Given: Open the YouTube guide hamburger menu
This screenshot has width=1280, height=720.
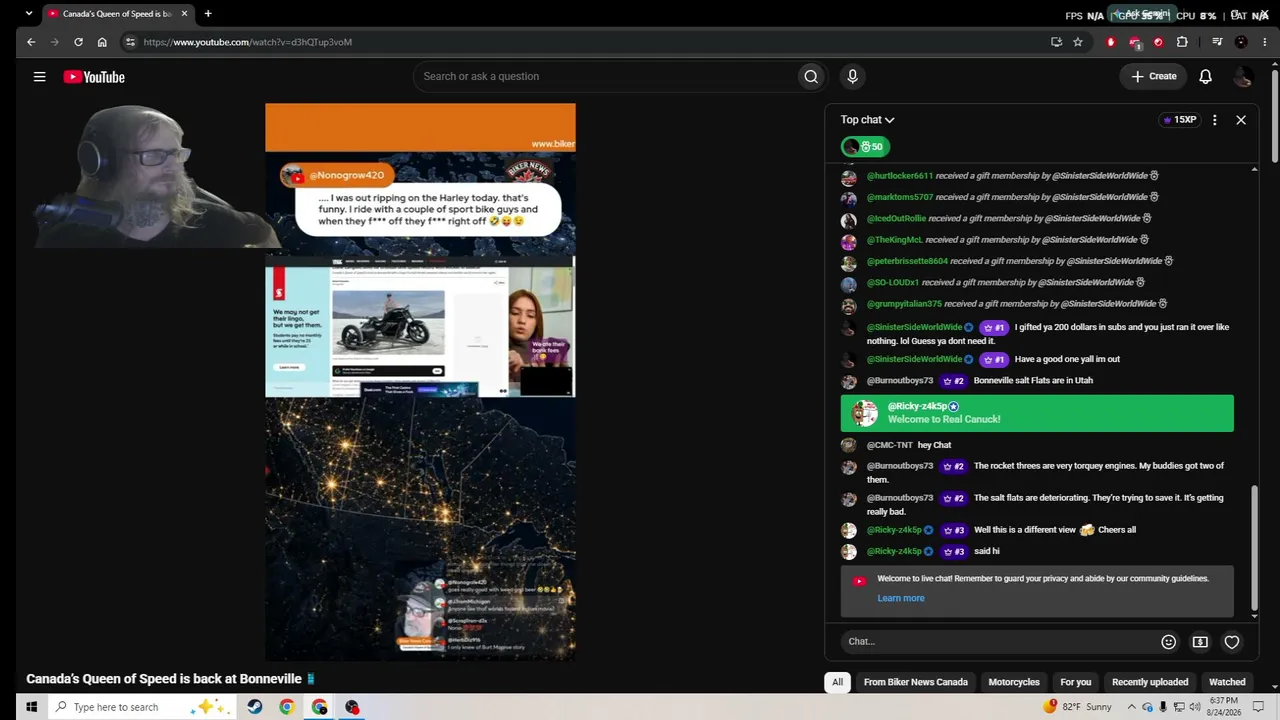Looking at the screenshot, I should coord(39,77).
